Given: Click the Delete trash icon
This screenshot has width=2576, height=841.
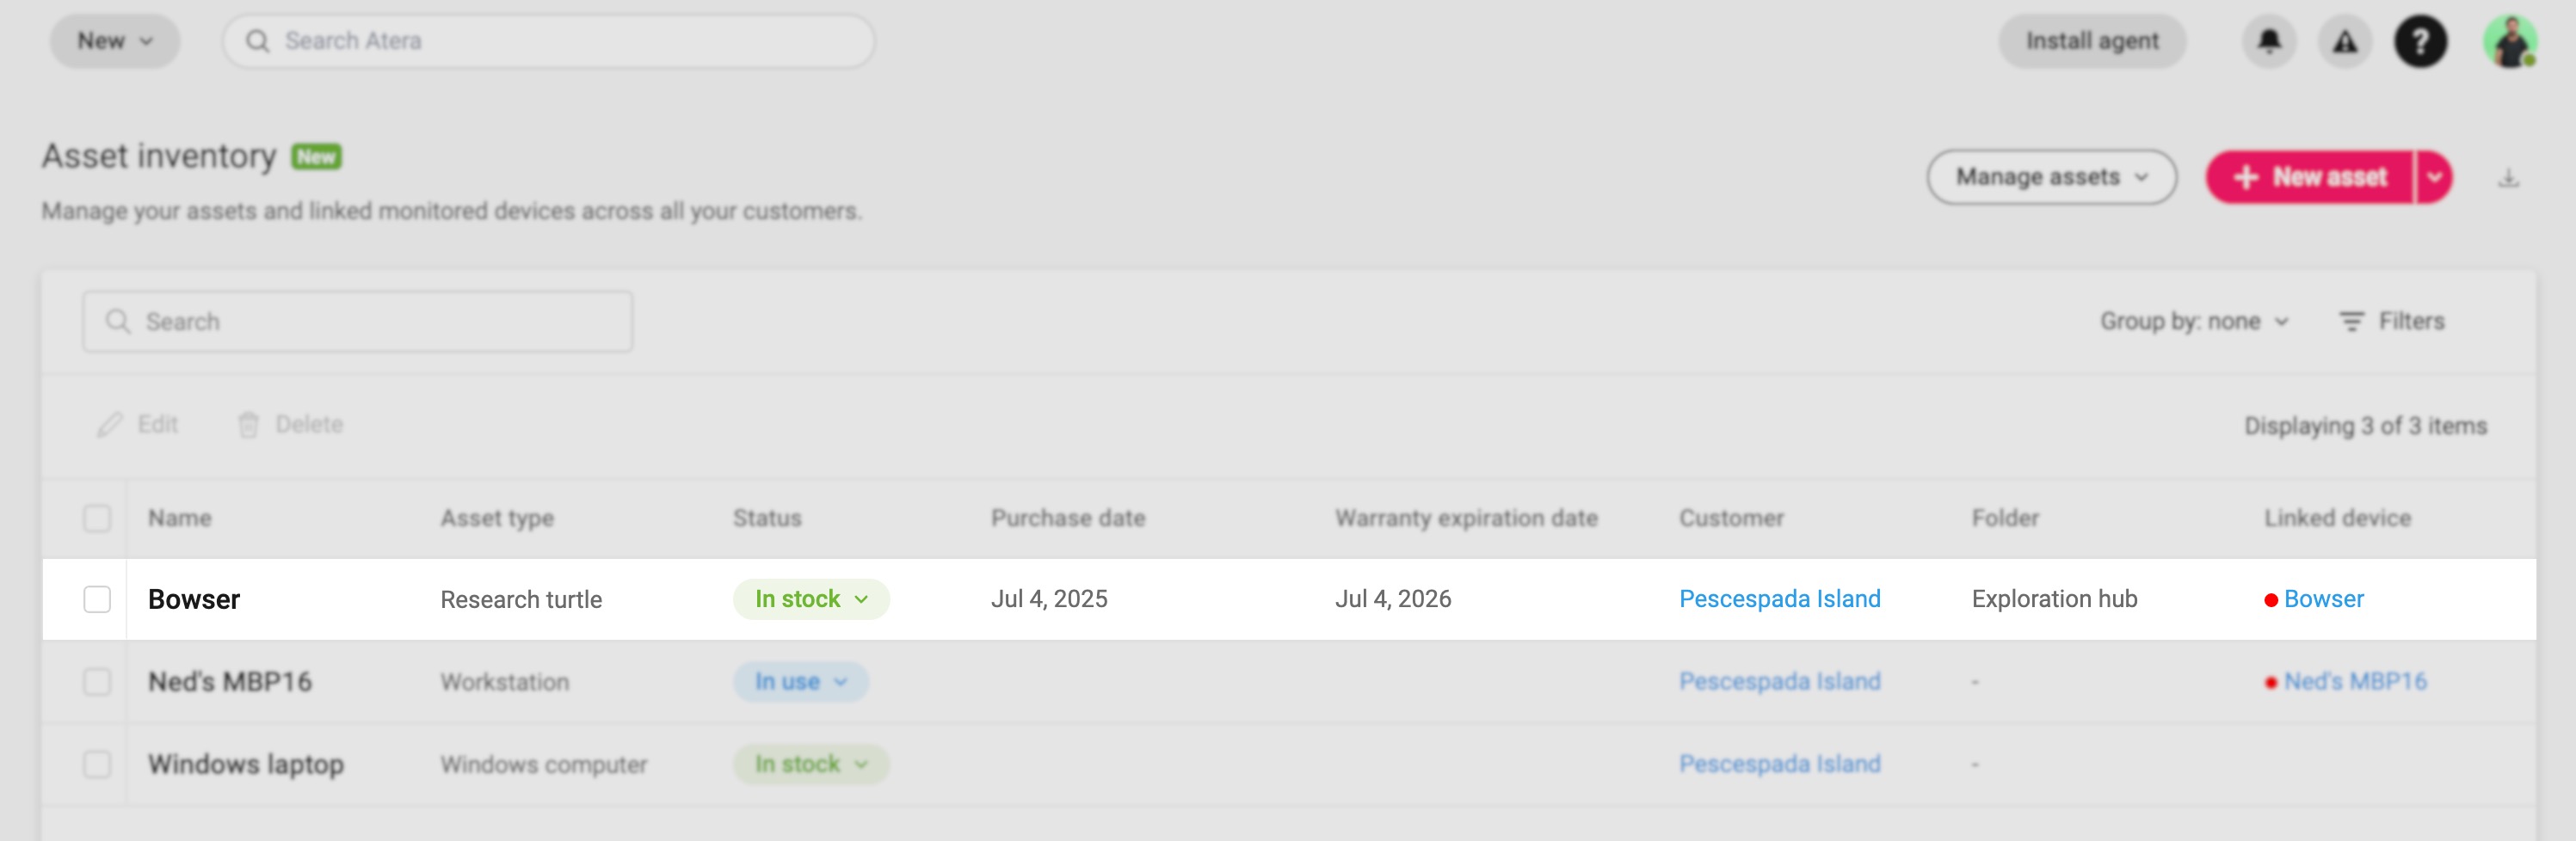Looking at the screenshot, I should click(x=248, y=424).
